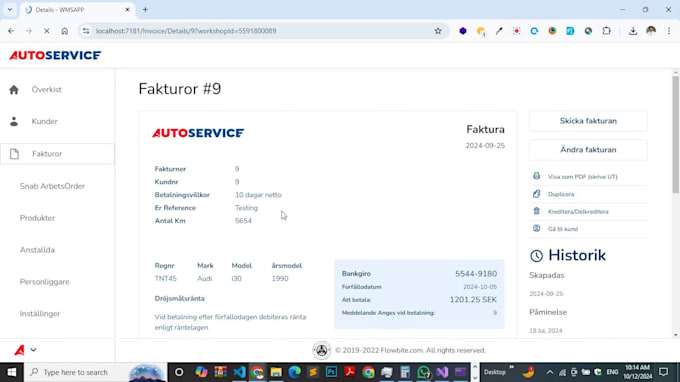The image size is (680, 382).
Task: Click the home icon beside Överkist
Action: (x=14, y=90)
